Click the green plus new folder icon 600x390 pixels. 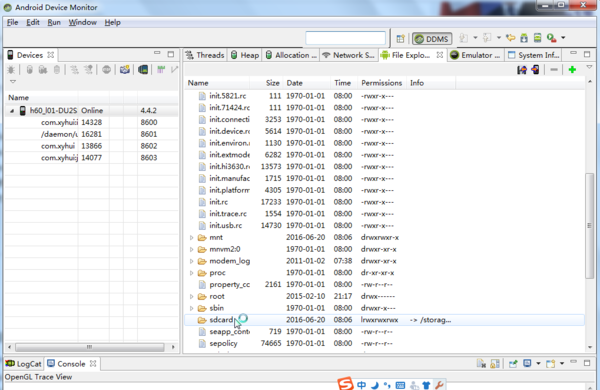tap(572, 70)
